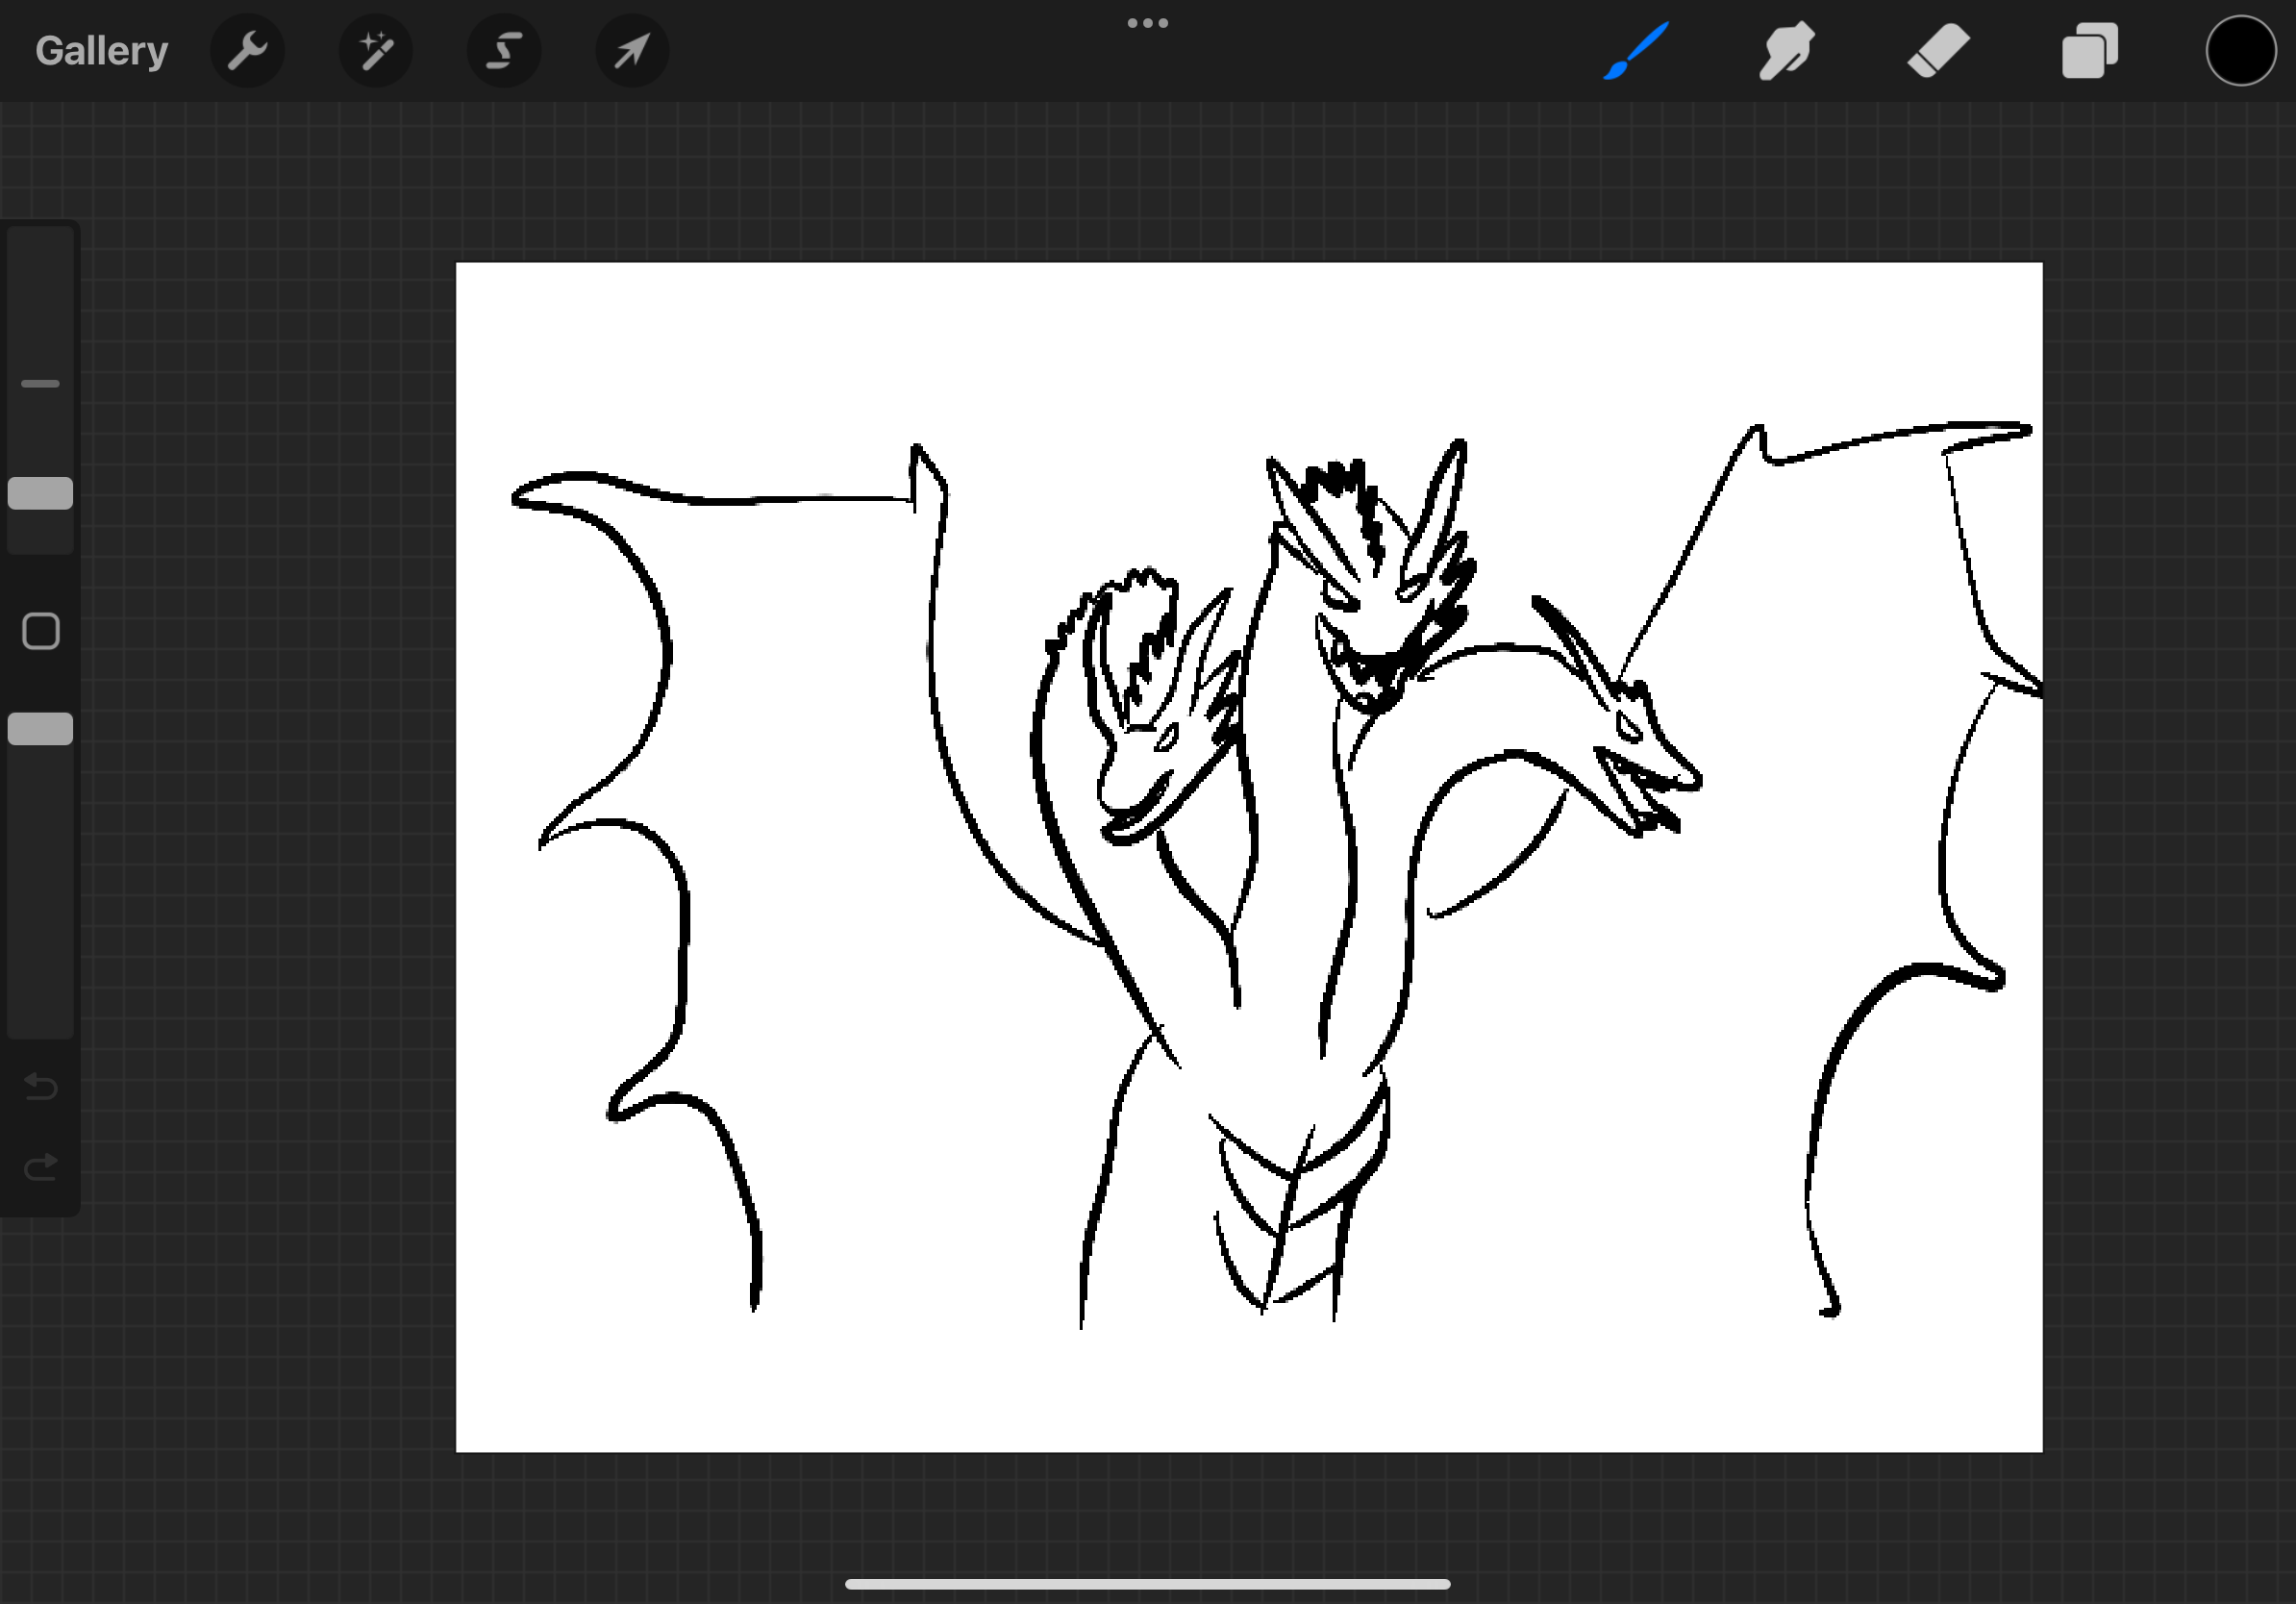The height and width of the screenshot is (1604, 2296).
Task: Open the Layers panel
Action: [x=2090, y=50]
